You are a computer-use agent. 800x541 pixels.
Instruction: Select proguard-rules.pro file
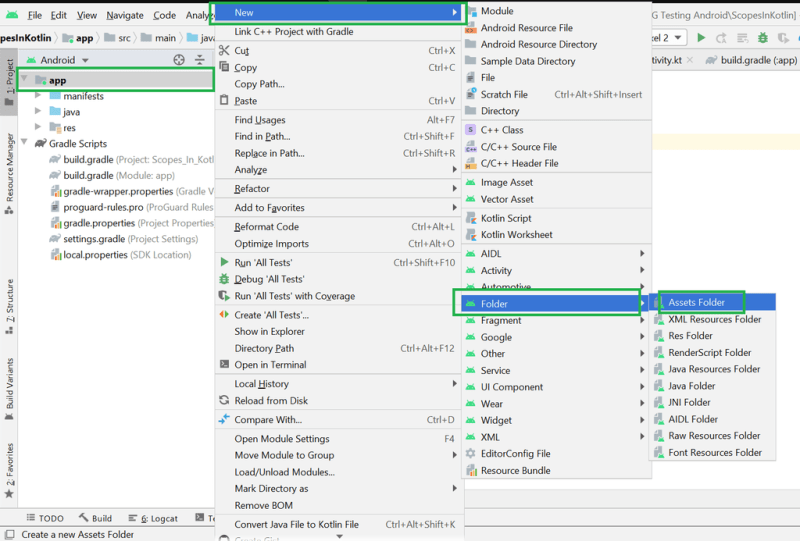[131, 207]
